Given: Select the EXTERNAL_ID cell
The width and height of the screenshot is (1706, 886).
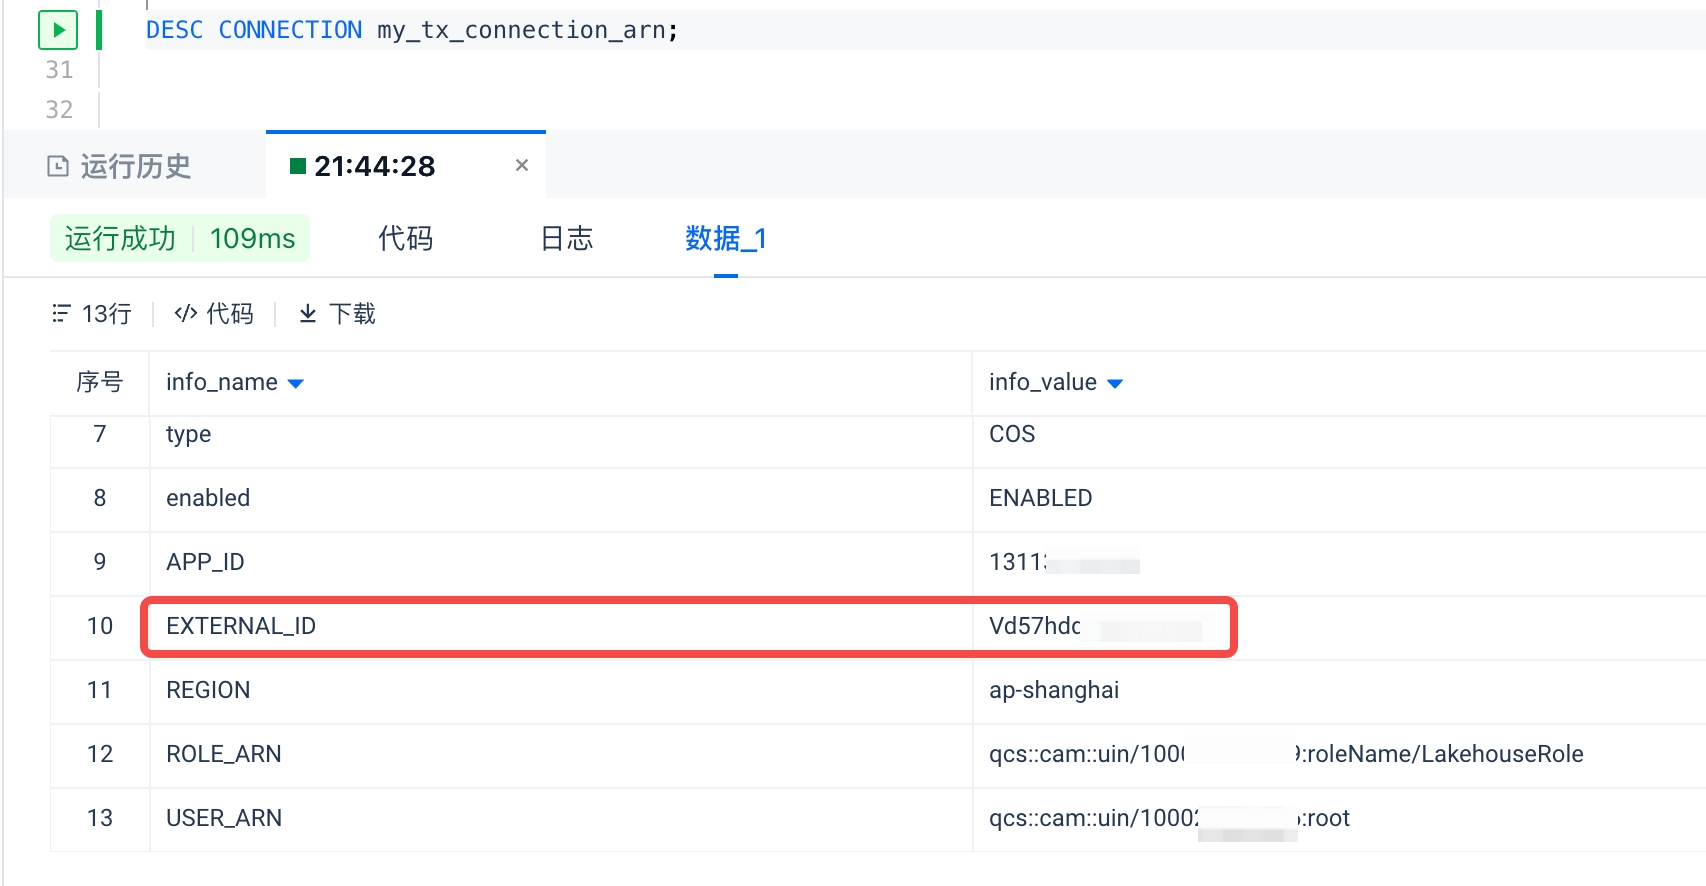Looking at the screenshot, I should [x=241, y=626].
